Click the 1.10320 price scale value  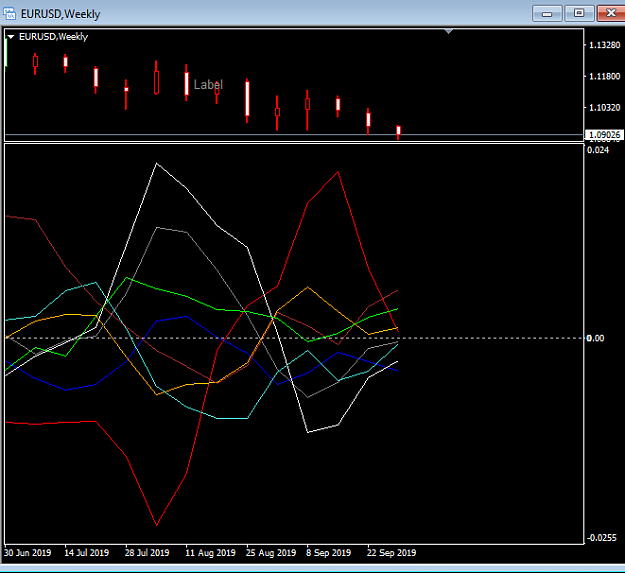click(604, 108)
